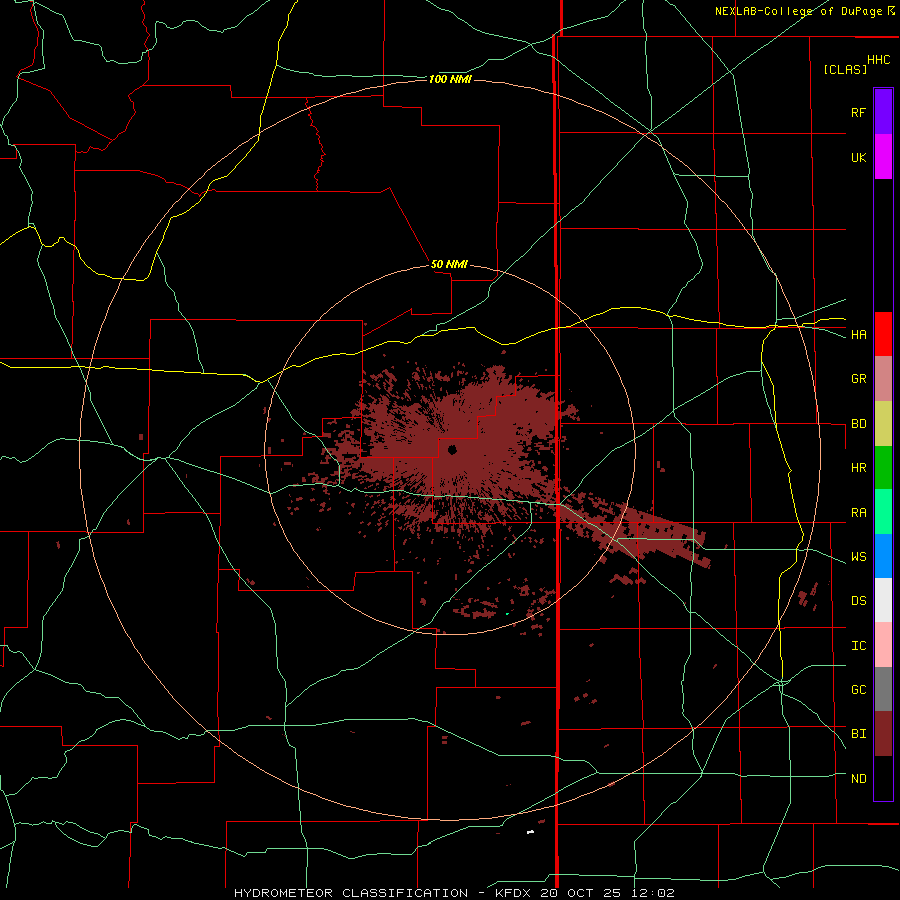Image resolution: width=900 pixels, height=900 pixels.
Task: Click the GR legend label
Action: [858, 379]
